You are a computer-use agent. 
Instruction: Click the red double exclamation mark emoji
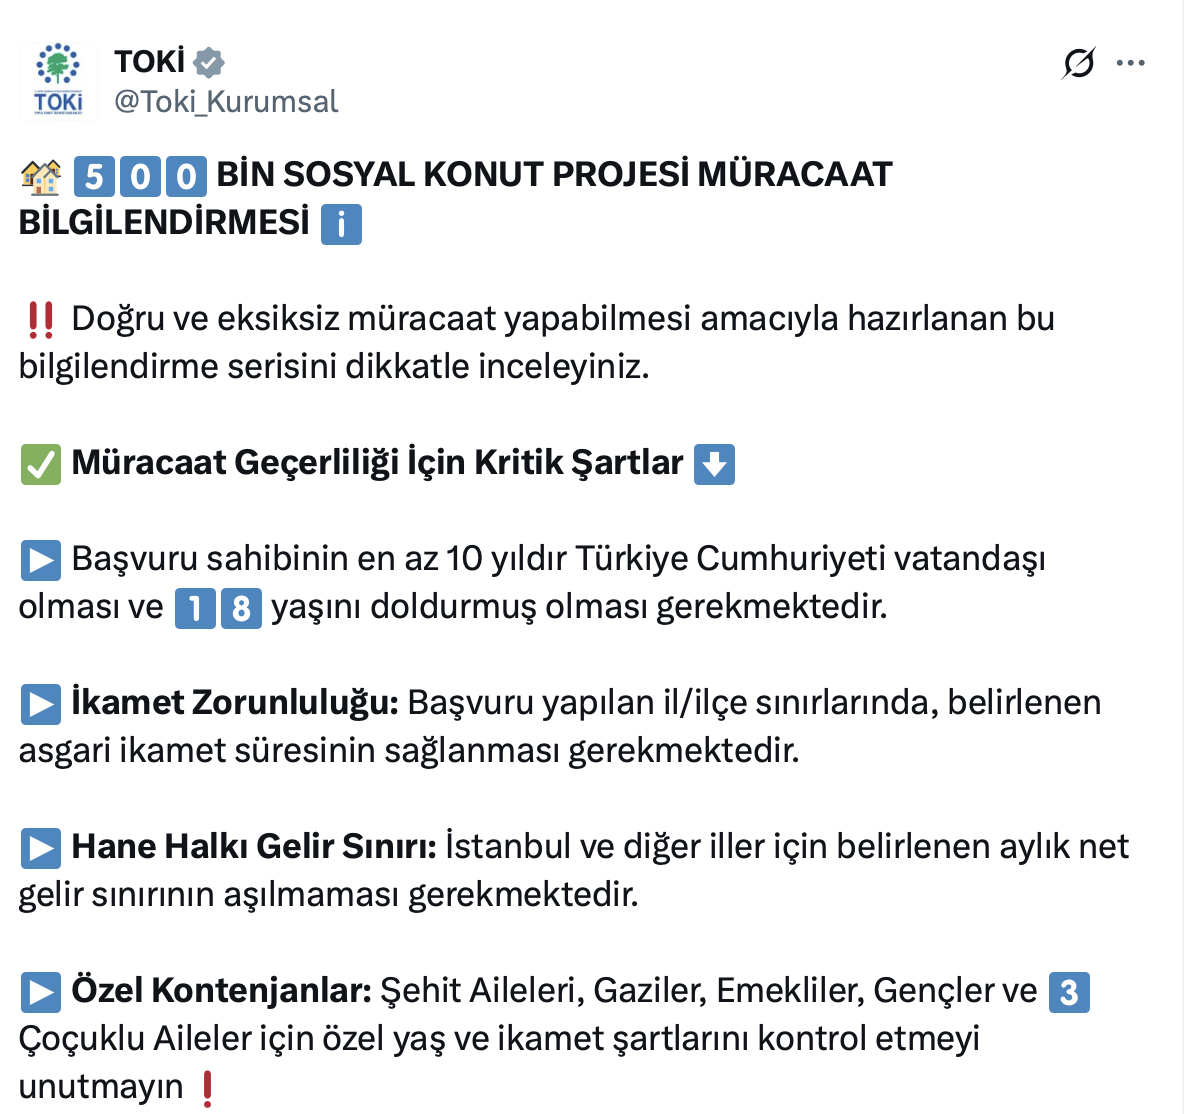click(x=41, y=320)
